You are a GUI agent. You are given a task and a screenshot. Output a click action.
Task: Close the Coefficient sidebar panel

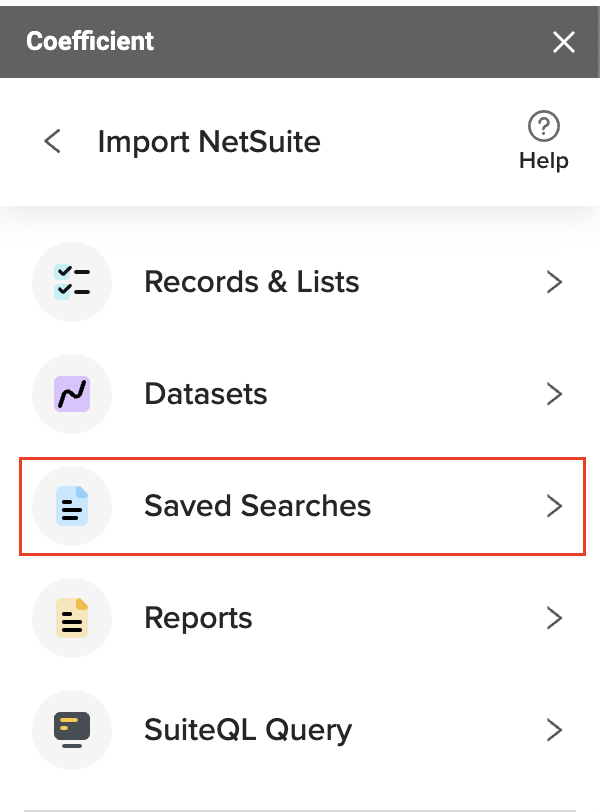click(x=564, y=42)
